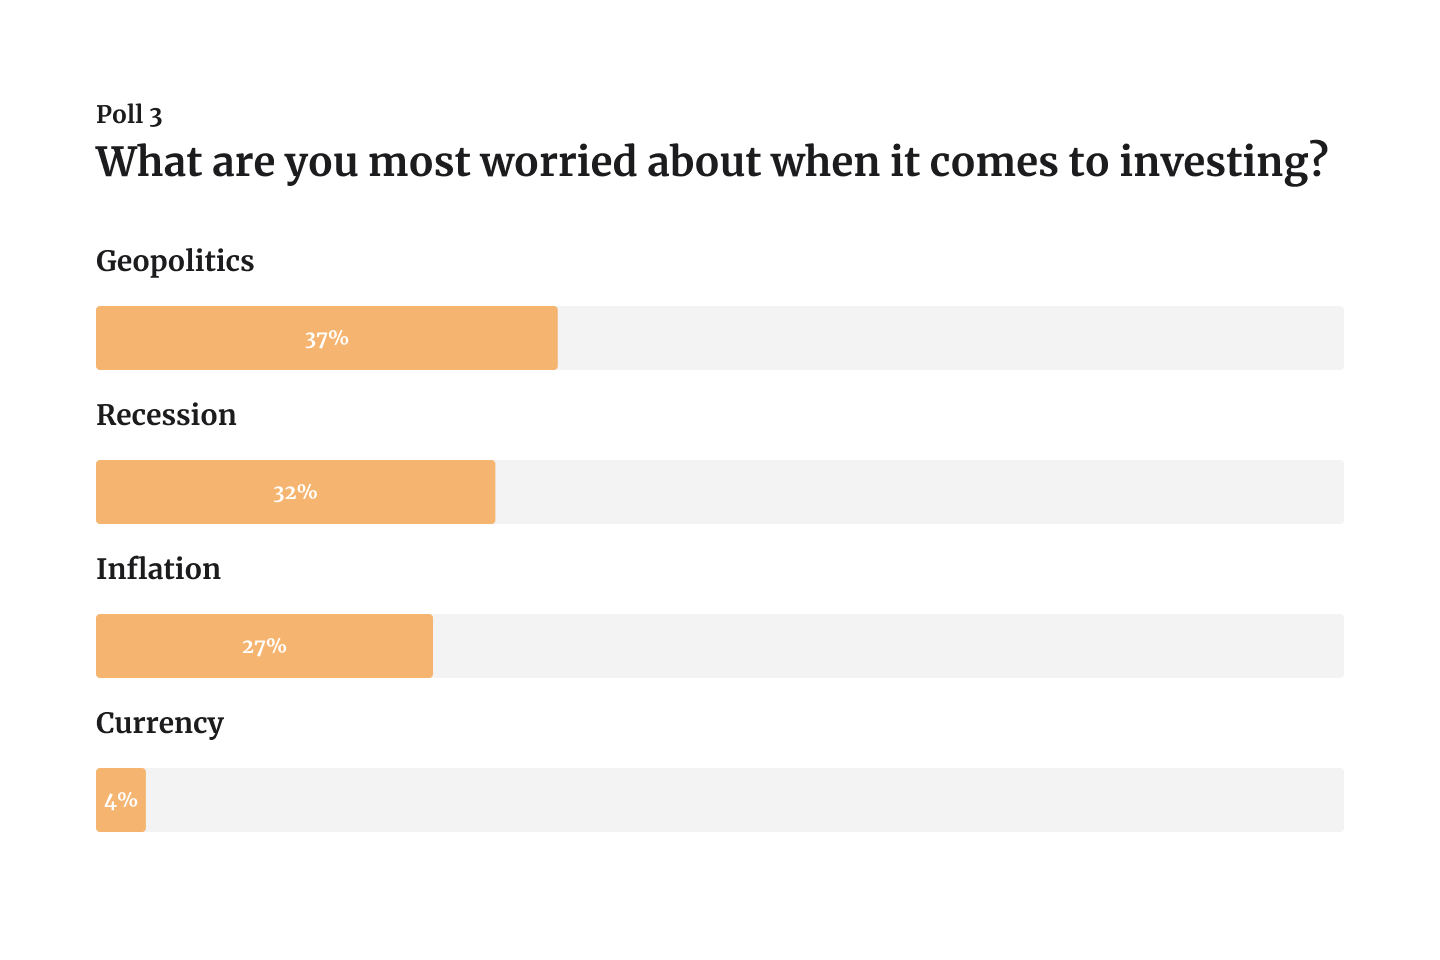Click the 27% value text
The width and height of the screenshot is (1440, 960).
coord(264,646)
